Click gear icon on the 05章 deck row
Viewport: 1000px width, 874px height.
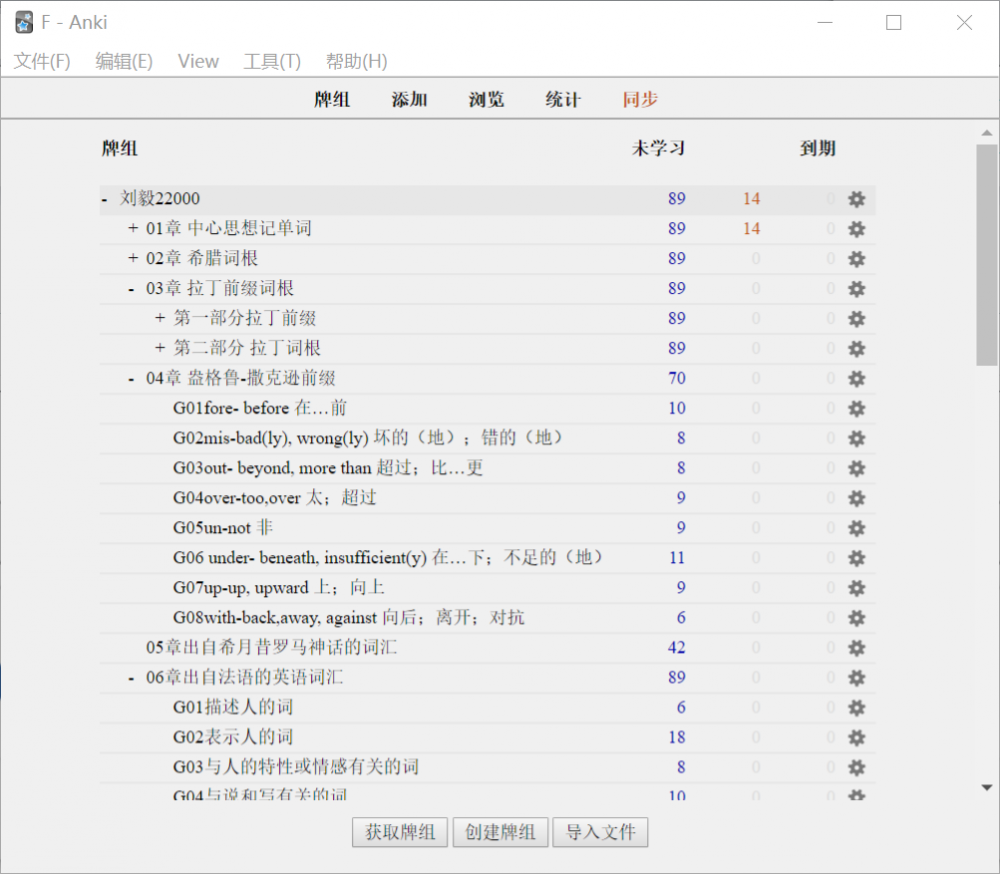857,648
